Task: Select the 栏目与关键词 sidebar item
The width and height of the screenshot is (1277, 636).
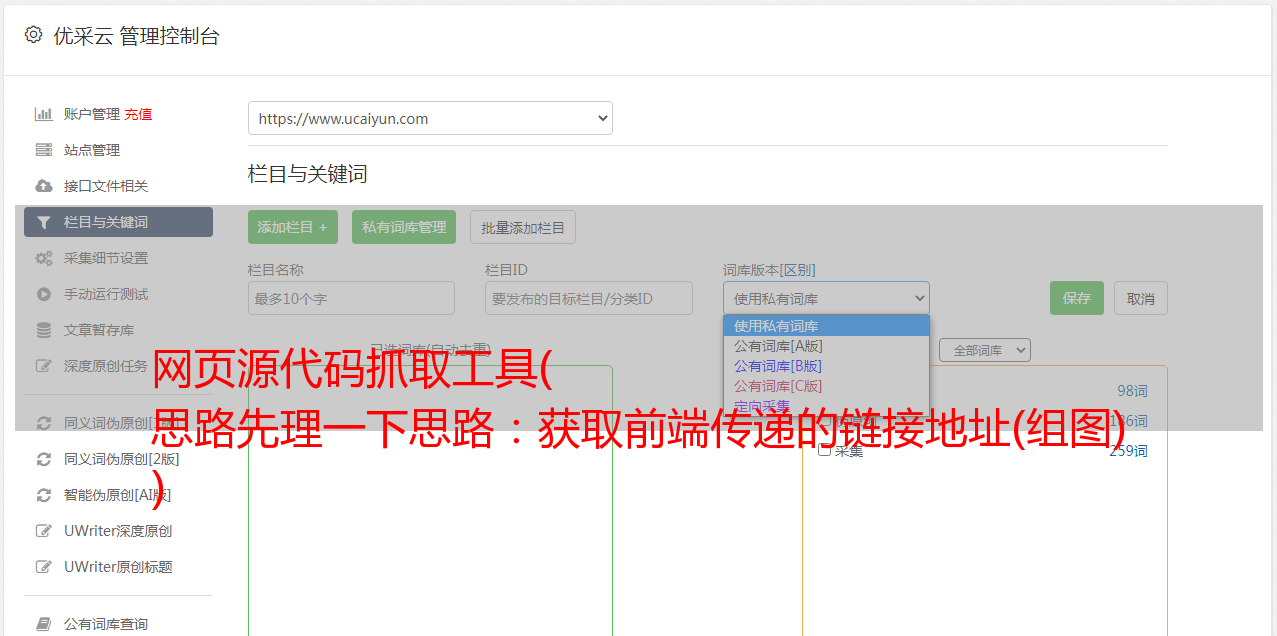Action: coord(118,222)
